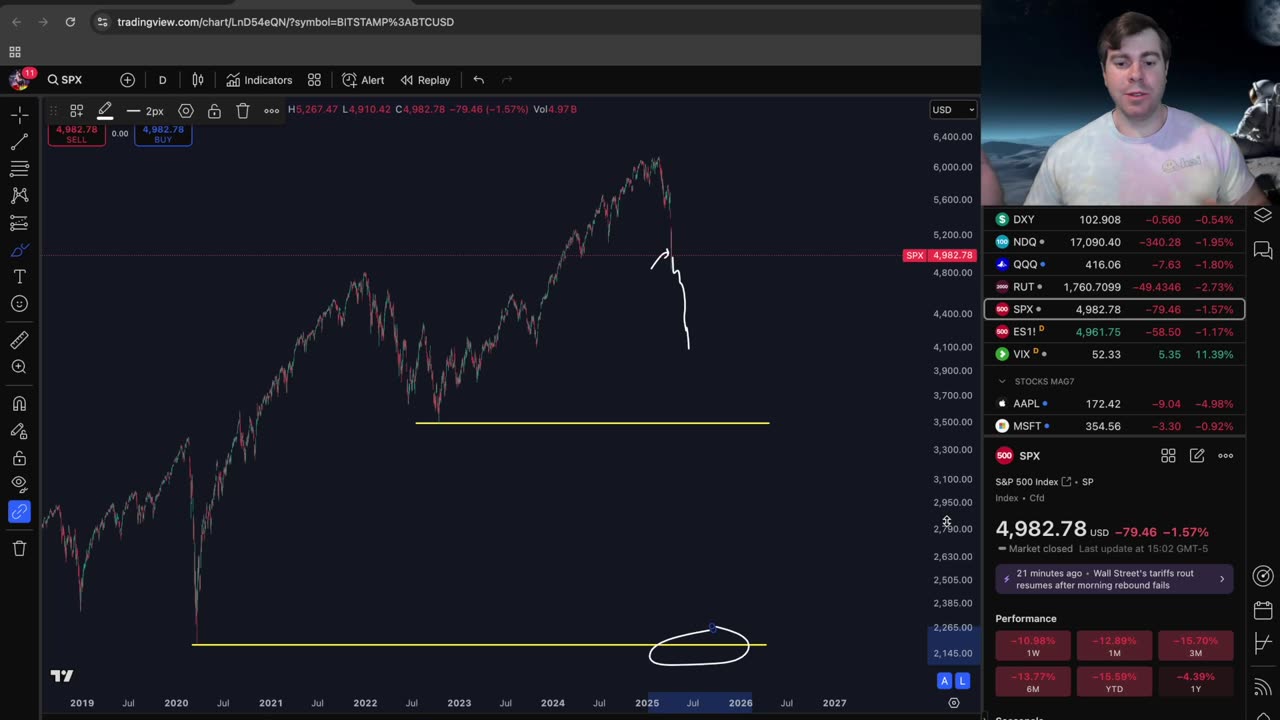Select RUT in the watchlist

[x=1114, y=287]
